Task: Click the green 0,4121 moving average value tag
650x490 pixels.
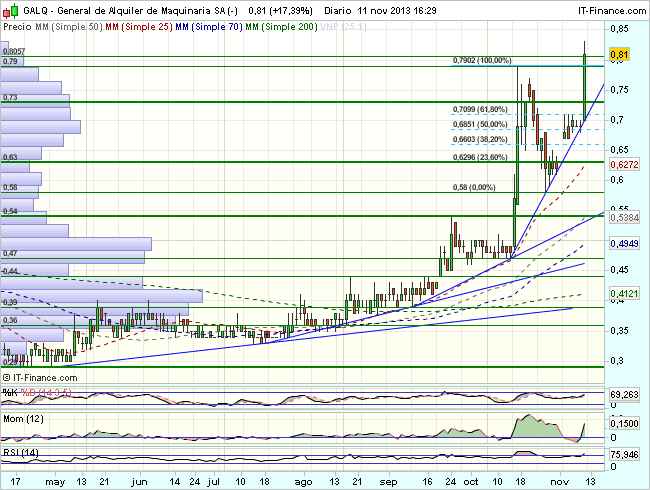Action: tap(624, 294)
